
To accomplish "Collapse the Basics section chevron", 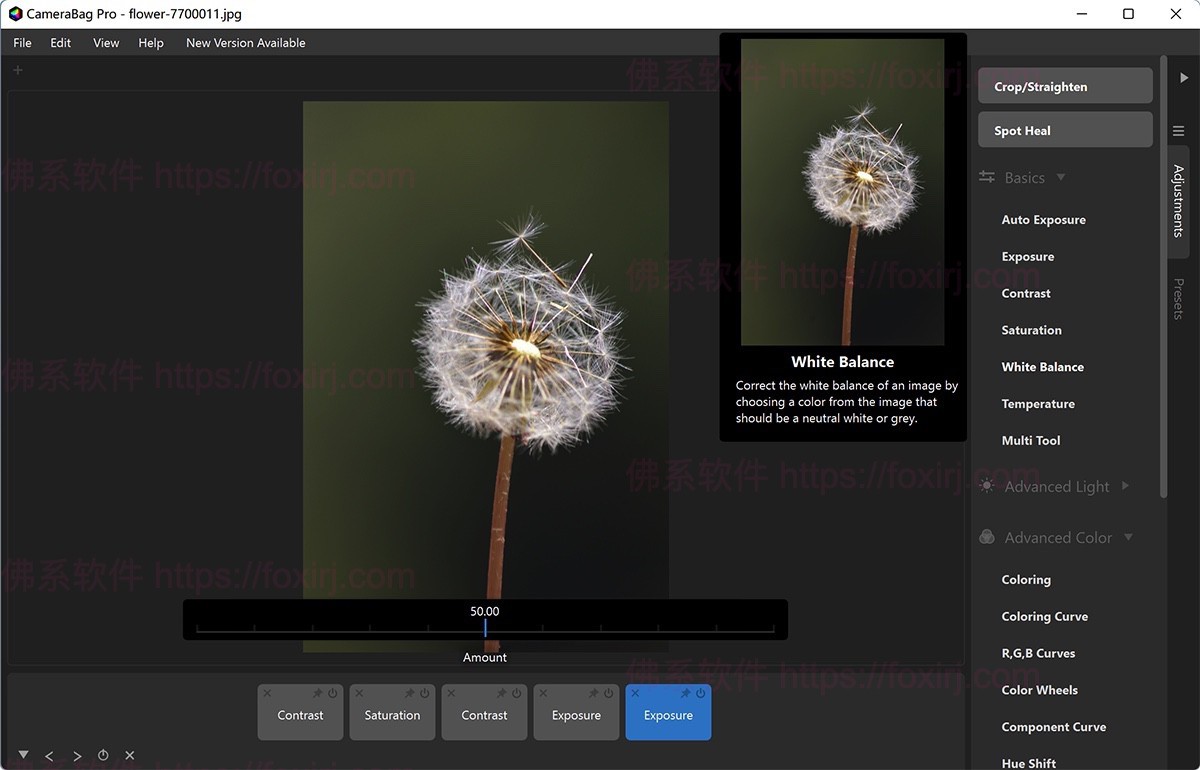I will (x=1061, y=177).
